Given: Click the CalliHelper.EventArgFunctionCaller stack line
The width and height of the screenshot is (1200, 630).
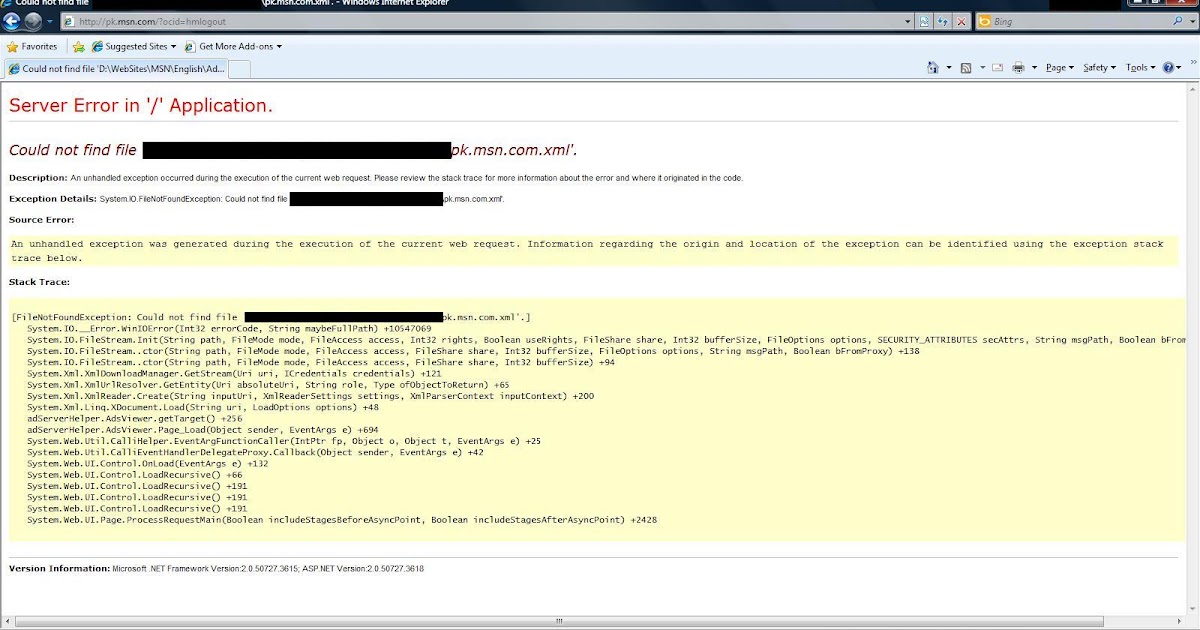Looking at the screenshot, I should coord(284,440).
